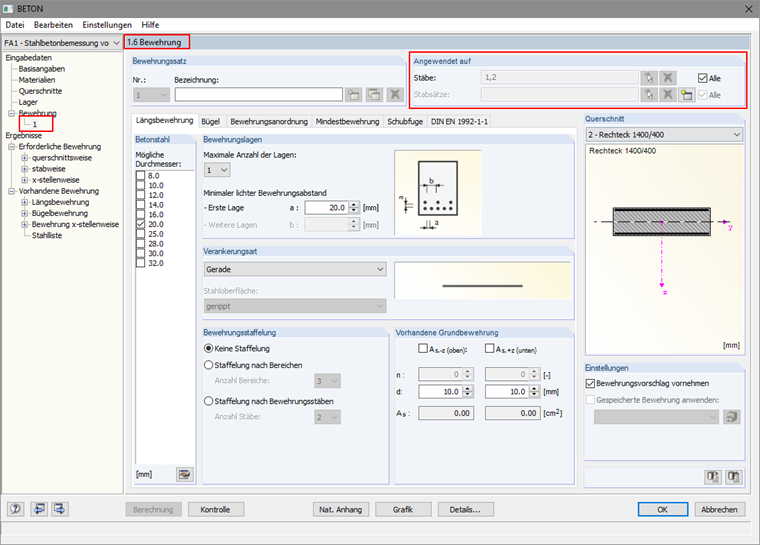Select Lager in the navigation tree
This screenshot has width=760, height=545.
point(28,102)
